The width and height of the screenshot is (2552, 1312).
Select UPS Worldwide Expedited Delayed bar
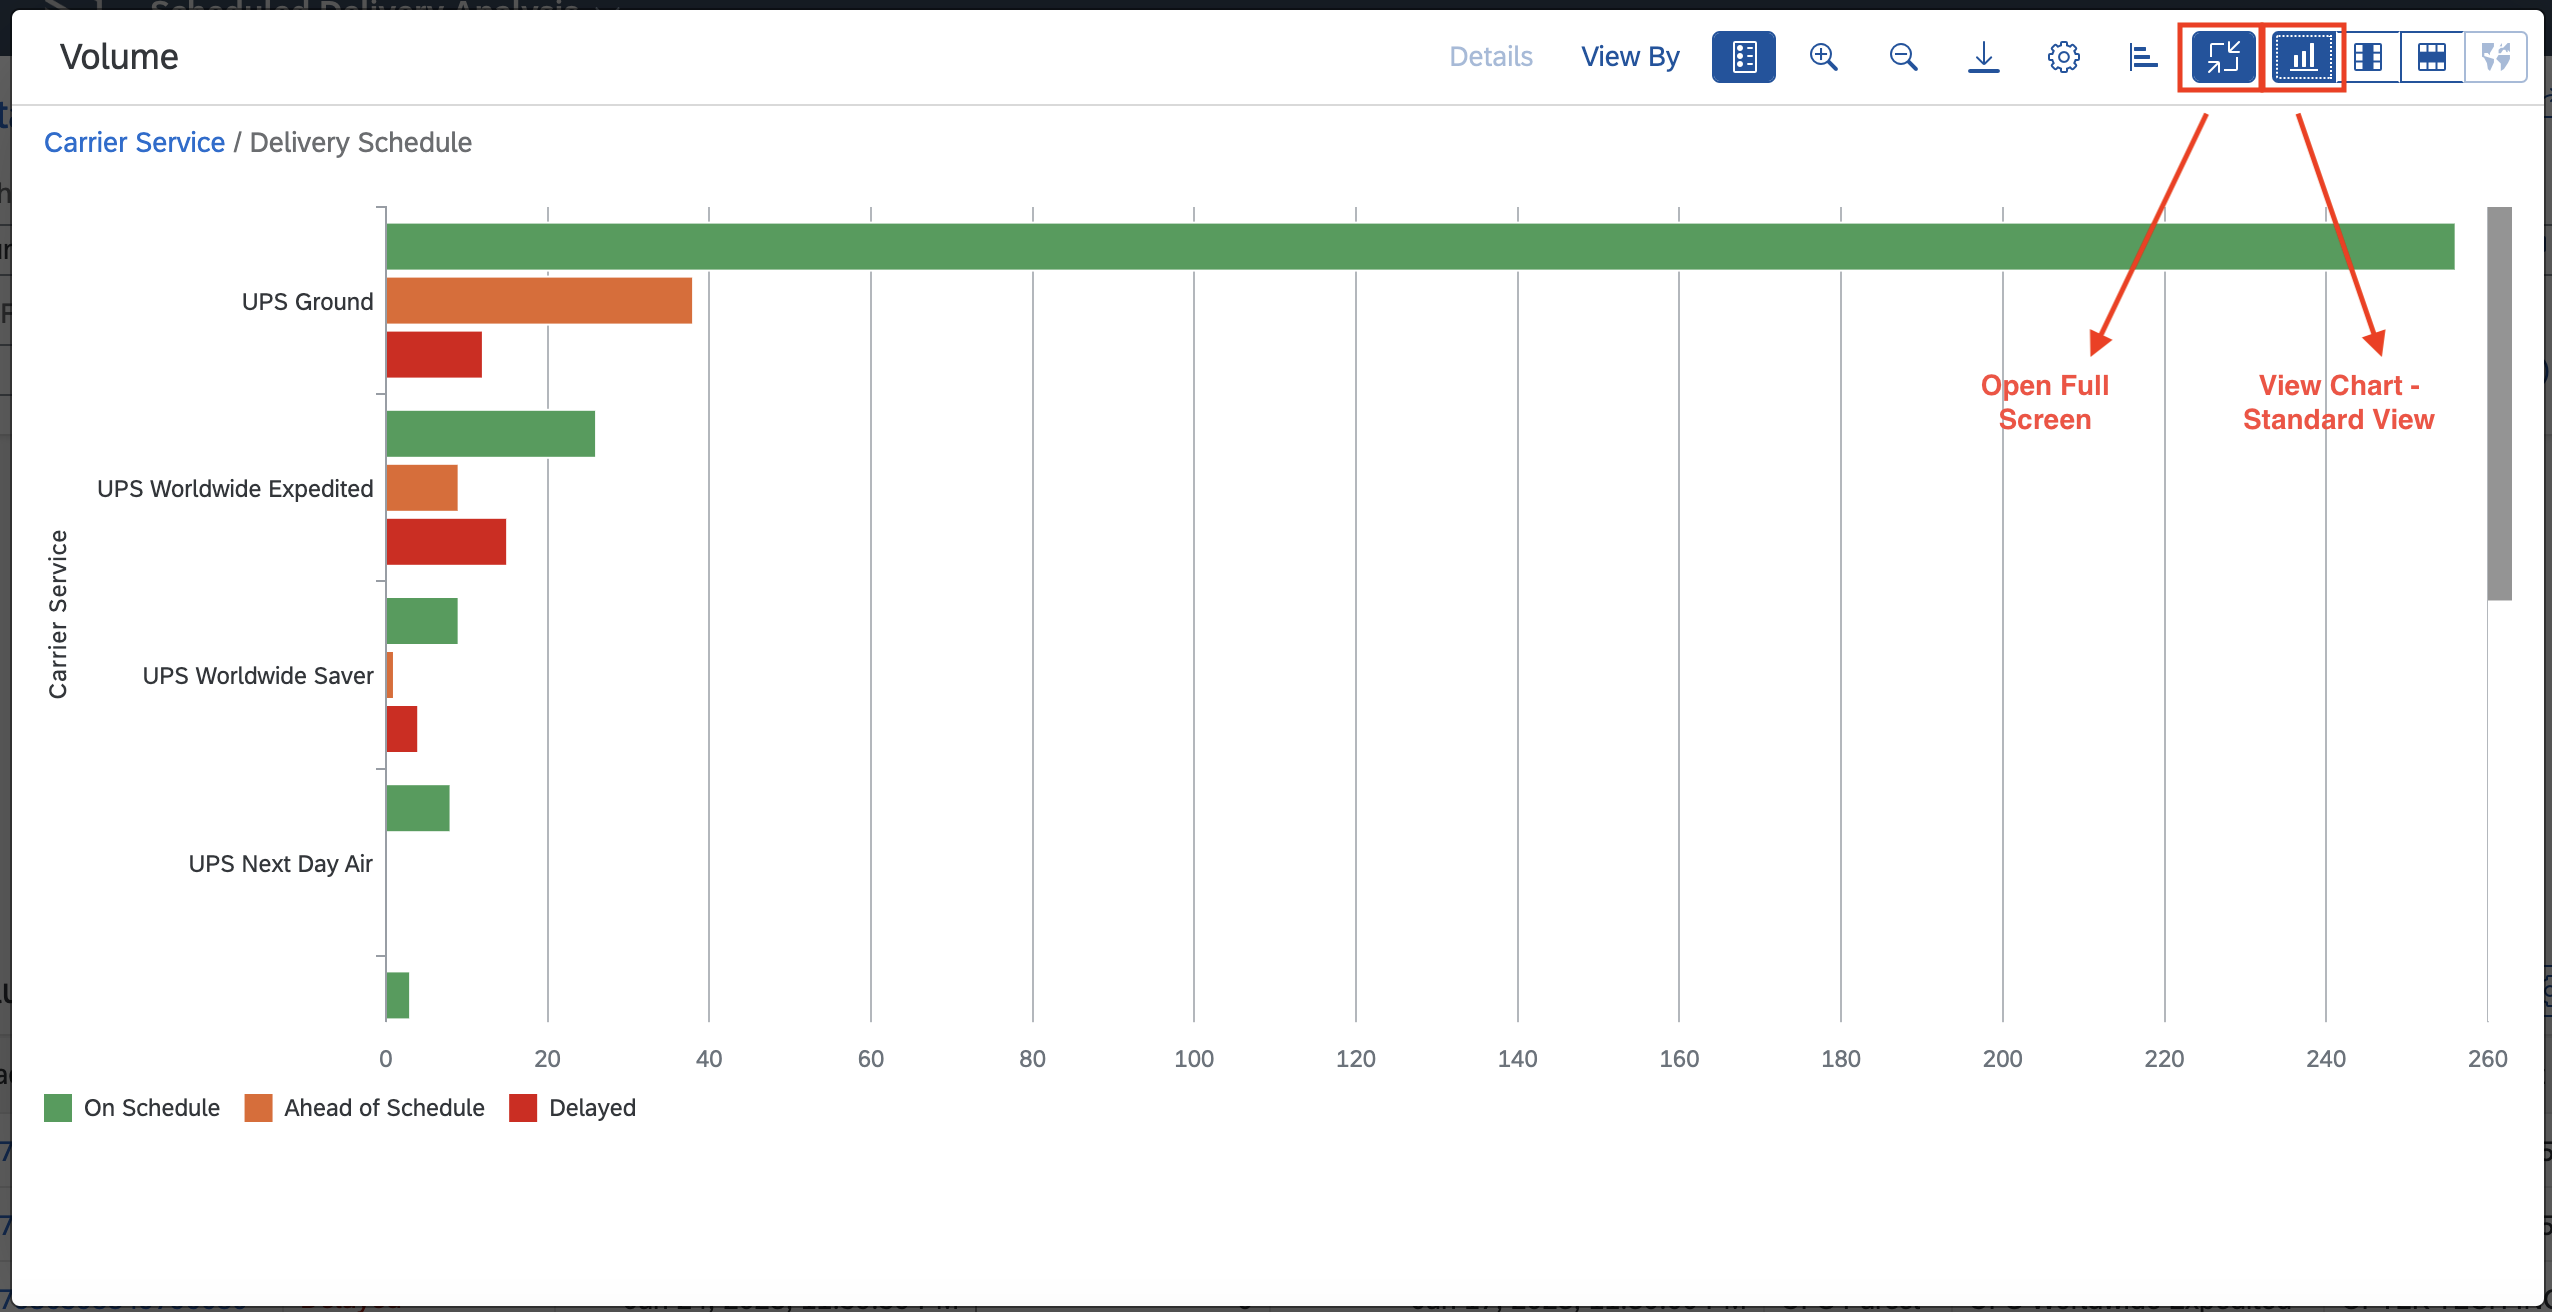click(x=446, y=541)
